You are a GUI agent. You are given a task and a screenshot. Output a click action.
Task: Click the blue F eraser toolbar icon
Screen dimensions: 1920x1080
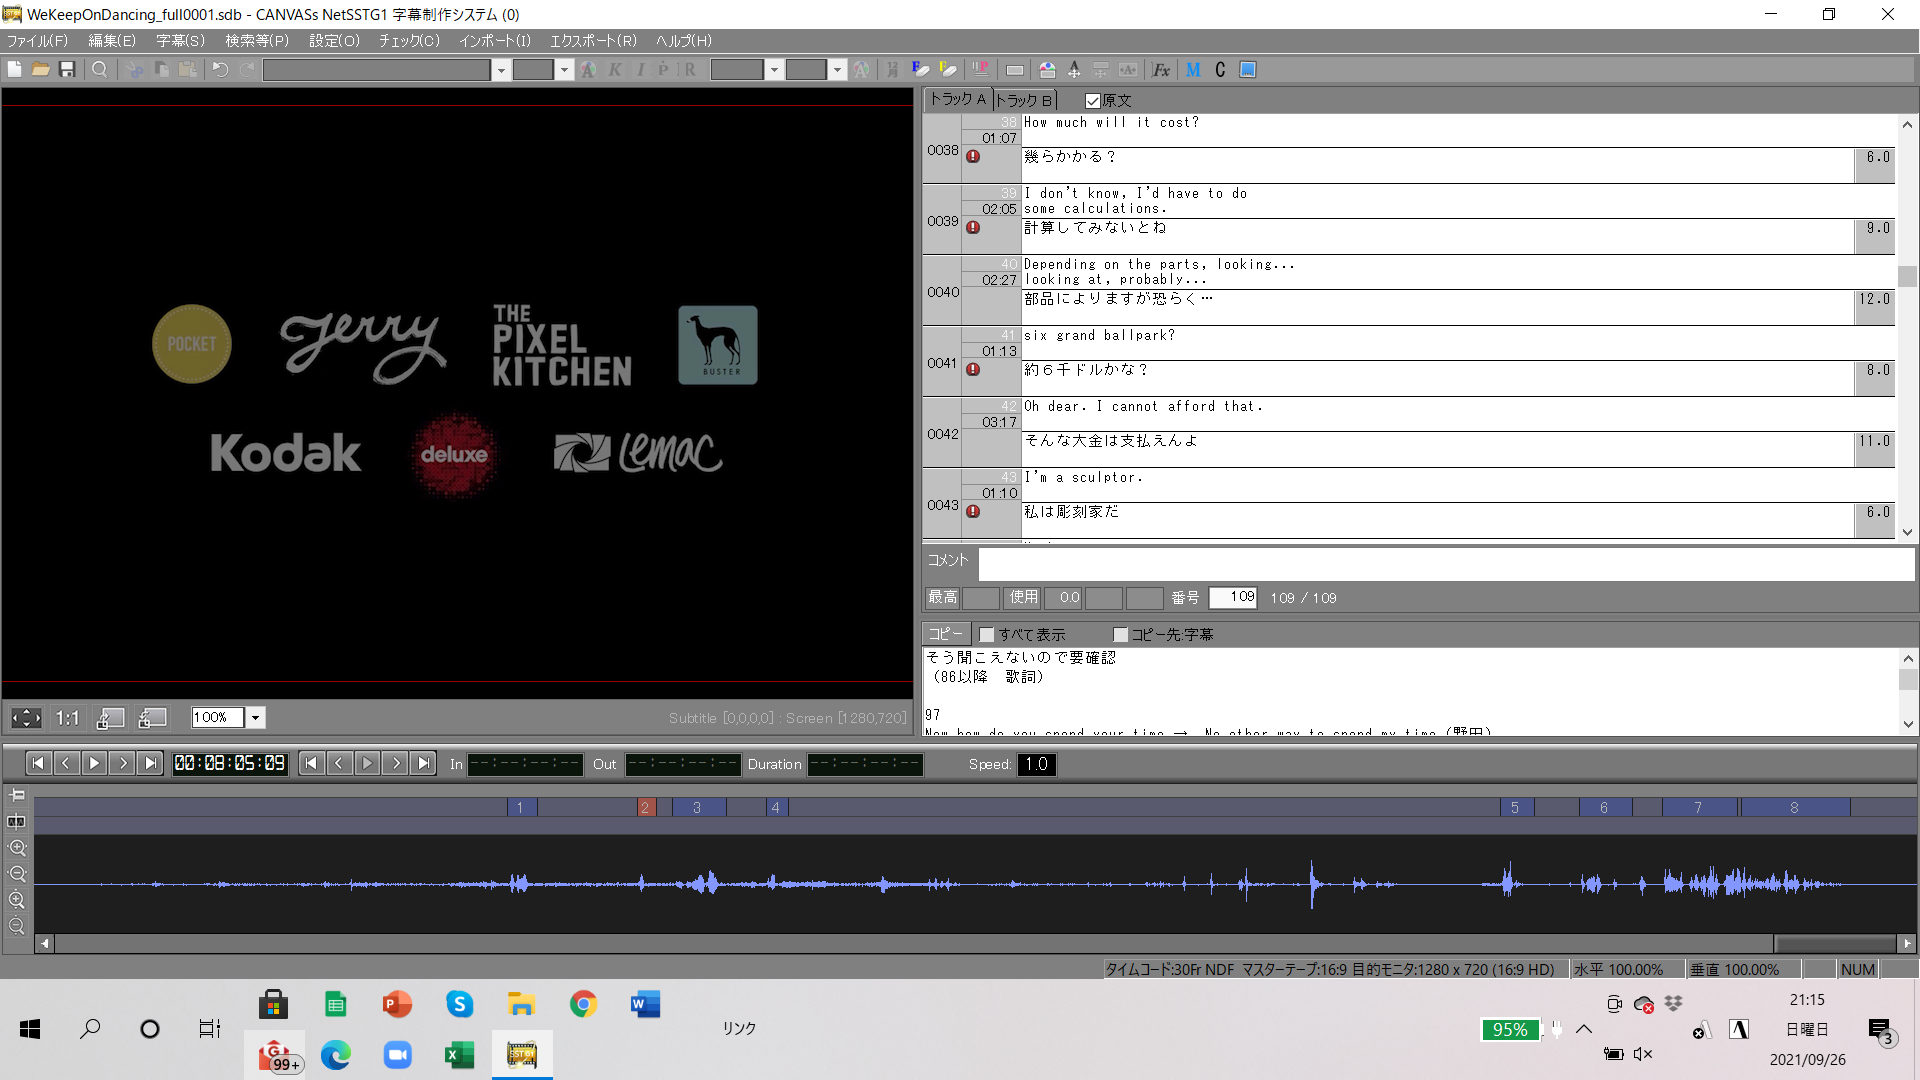pos(921,69)
